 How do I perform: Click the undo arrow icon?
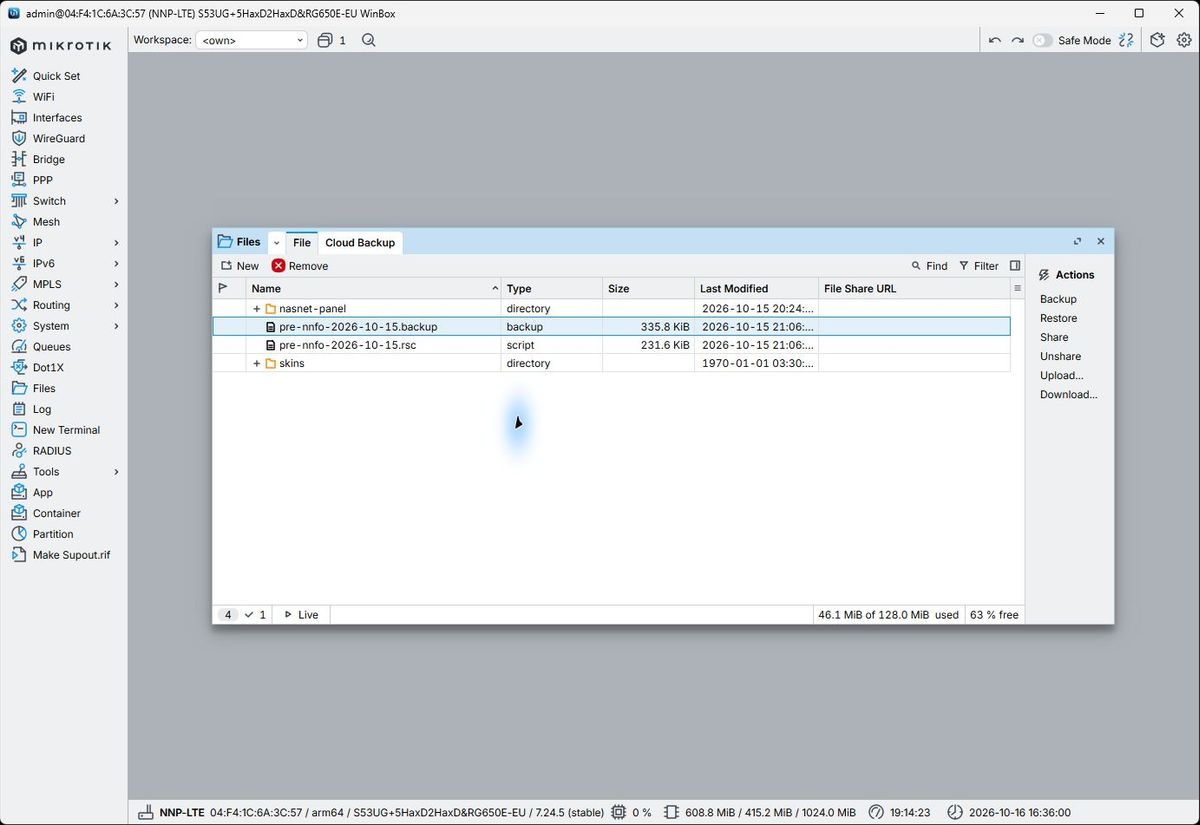(x=994, y=40)
